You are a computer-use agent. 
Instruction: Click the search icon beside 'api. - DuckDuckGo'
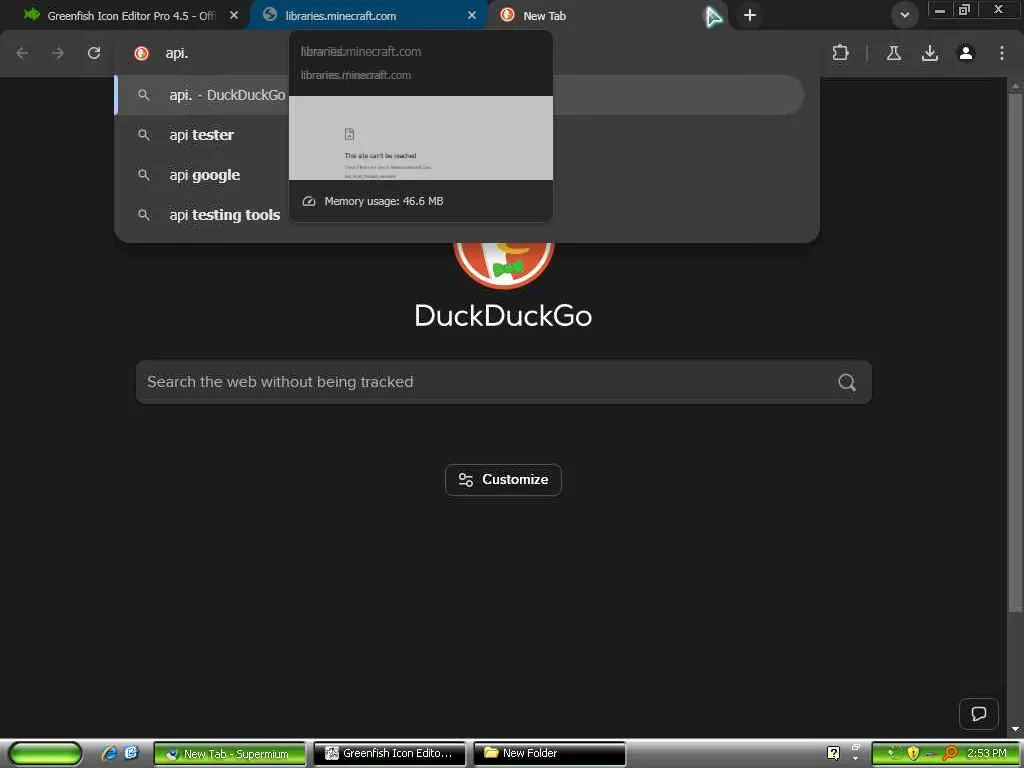144,95
